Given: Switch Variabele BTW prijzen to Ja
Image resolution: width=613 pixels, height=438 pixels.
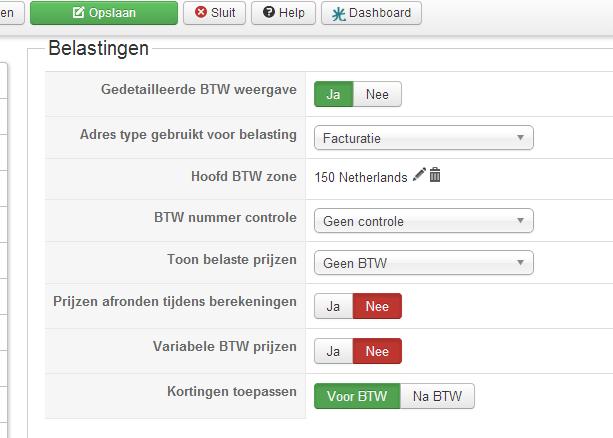Looking at the screenshot, I should (x=334, y=351).
